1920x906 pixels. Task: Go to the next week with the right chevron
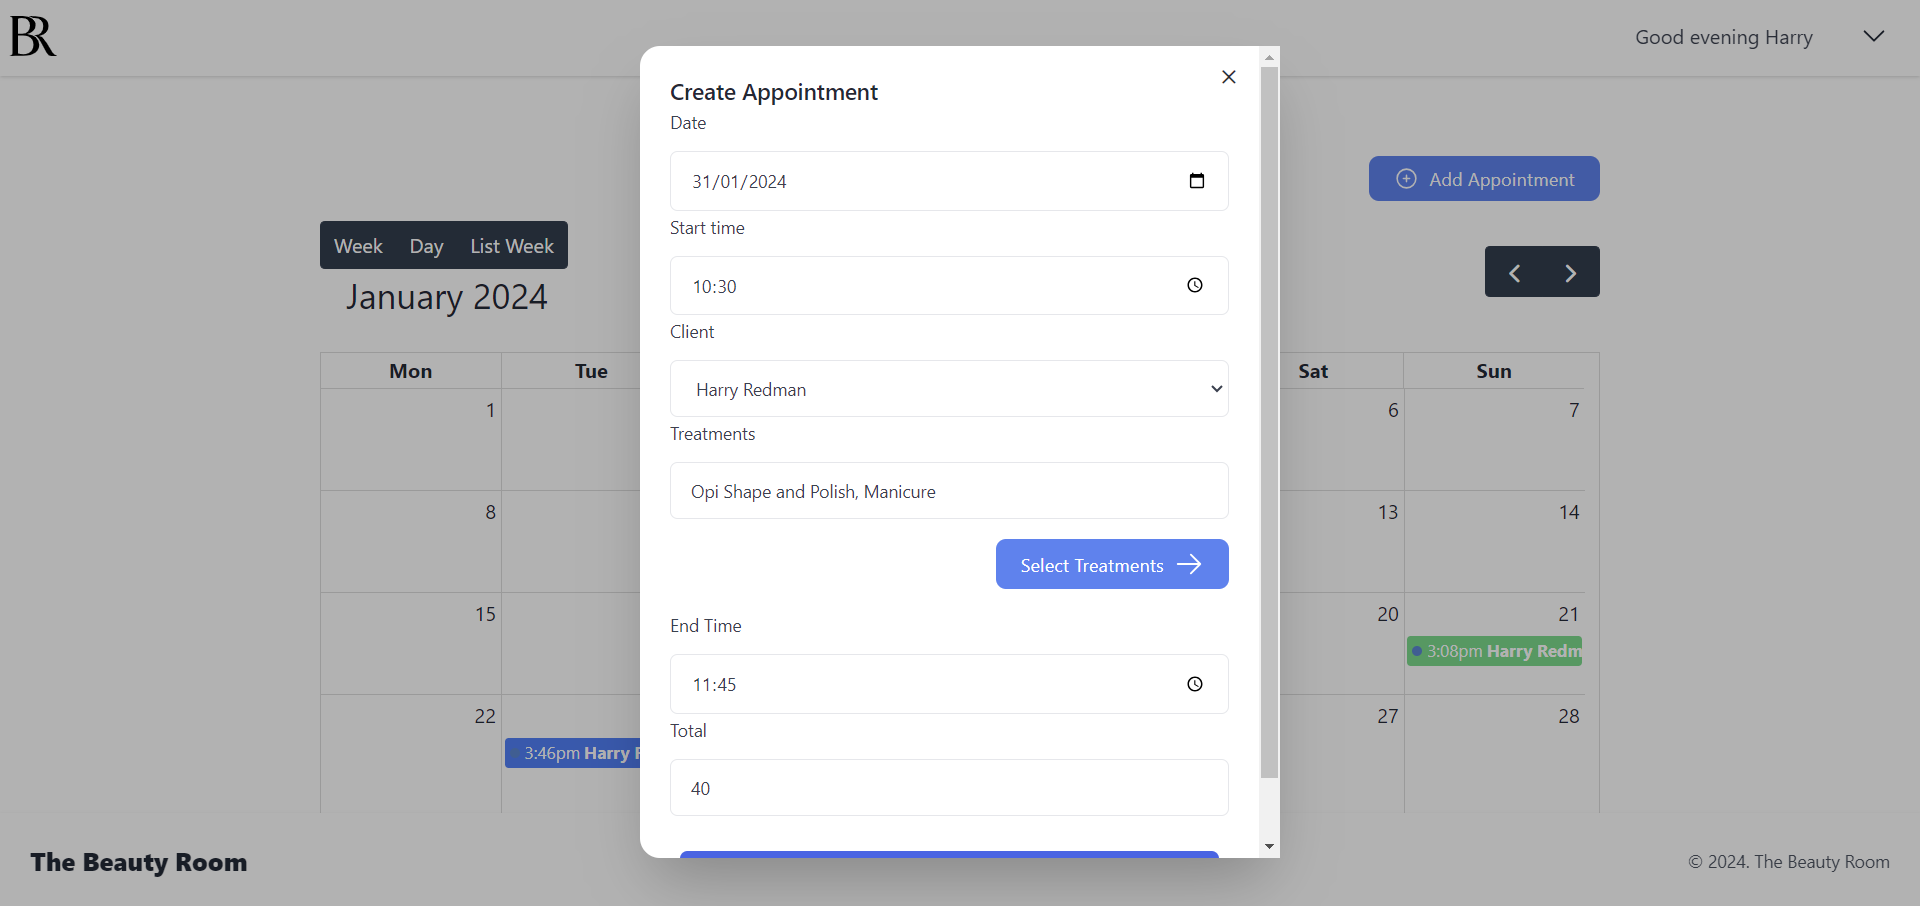click(1571, 271)
